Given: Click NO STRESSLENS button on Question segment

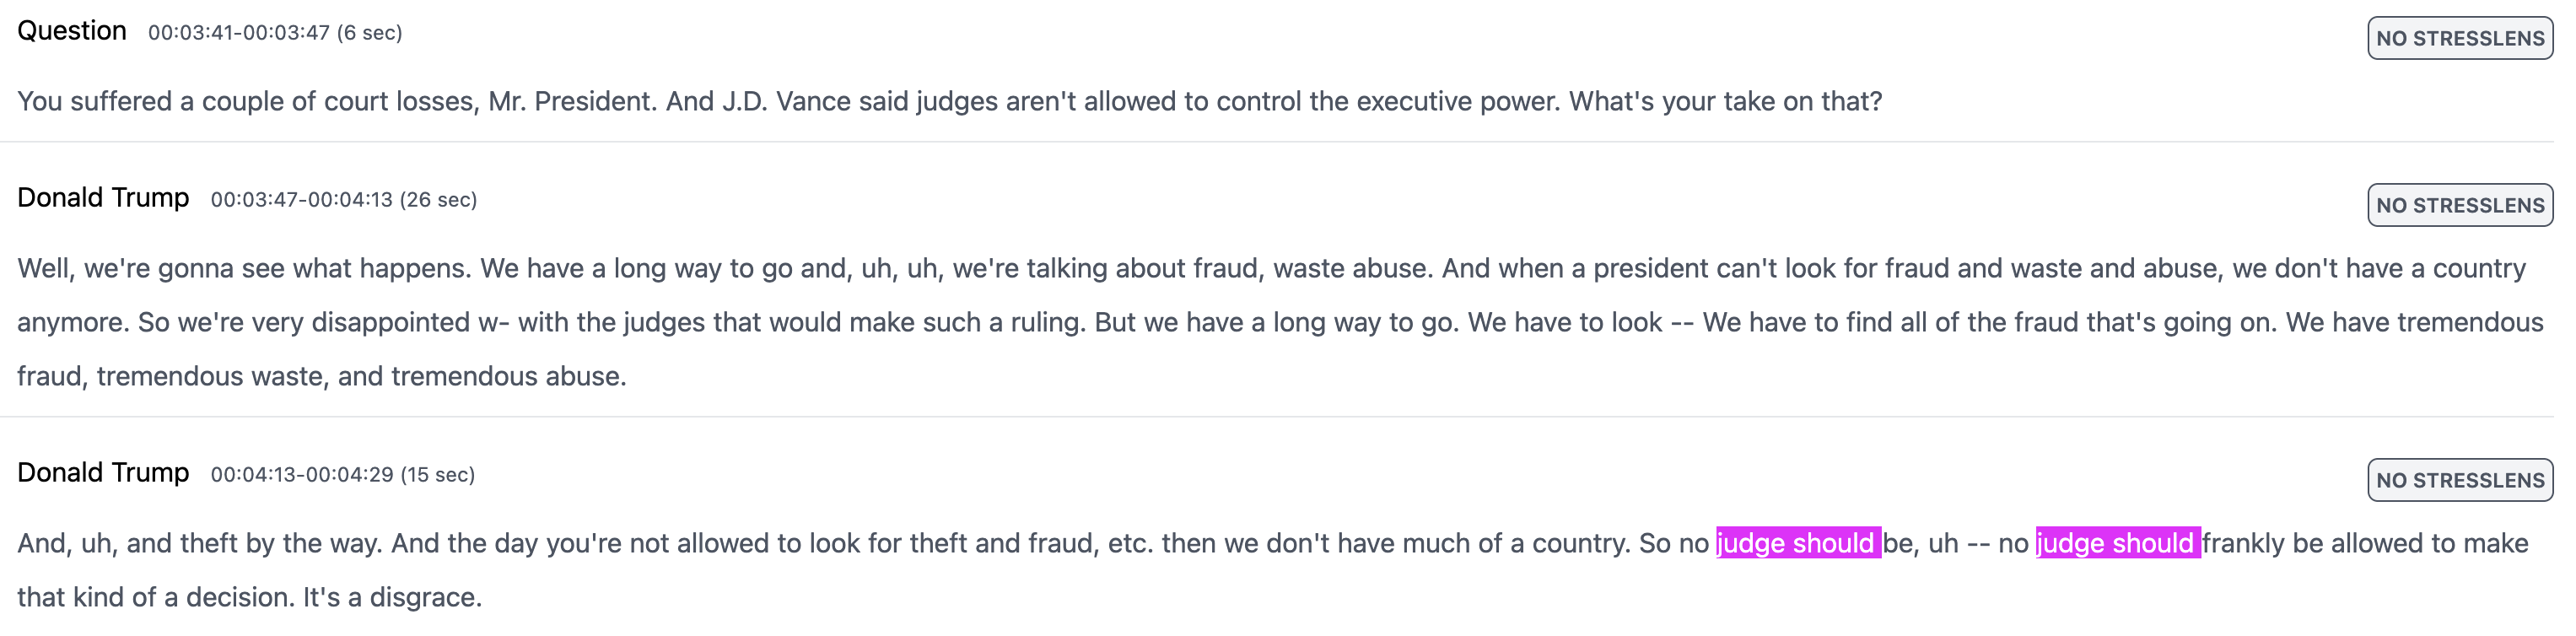Looking at the screenshot, I should [x=2459, y=38].
